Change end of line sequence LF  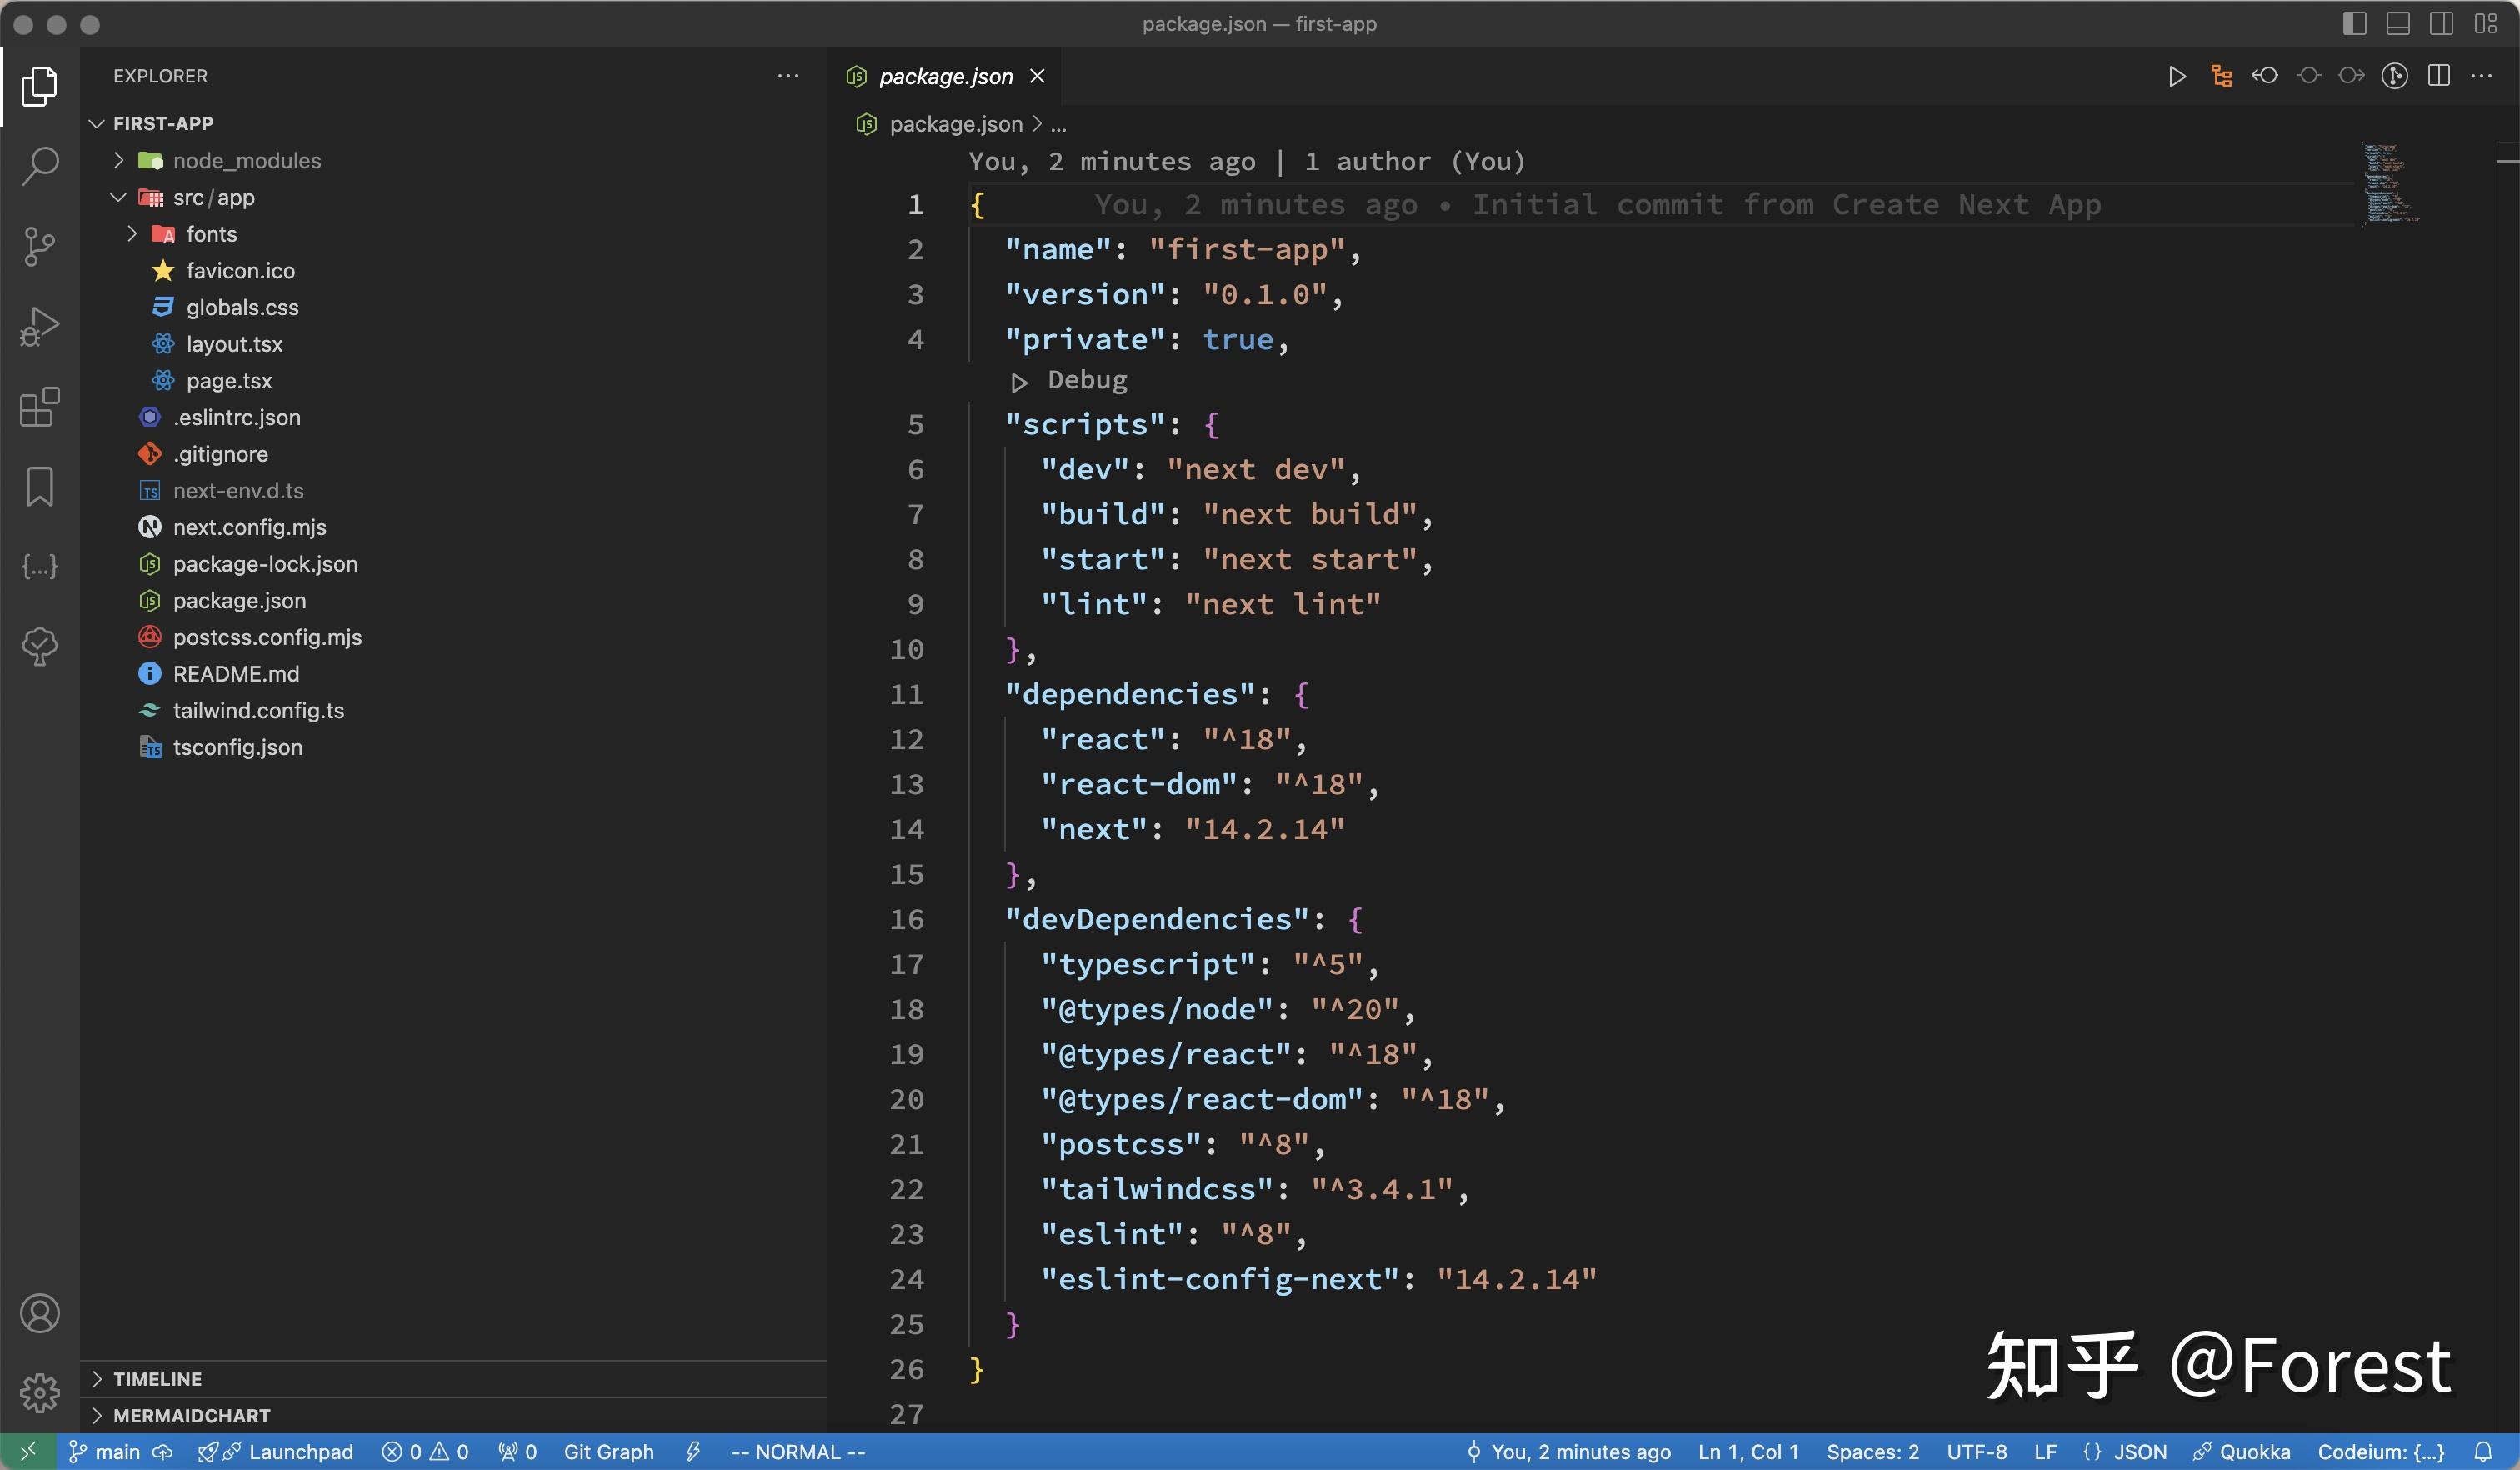click(2045, 1452)
